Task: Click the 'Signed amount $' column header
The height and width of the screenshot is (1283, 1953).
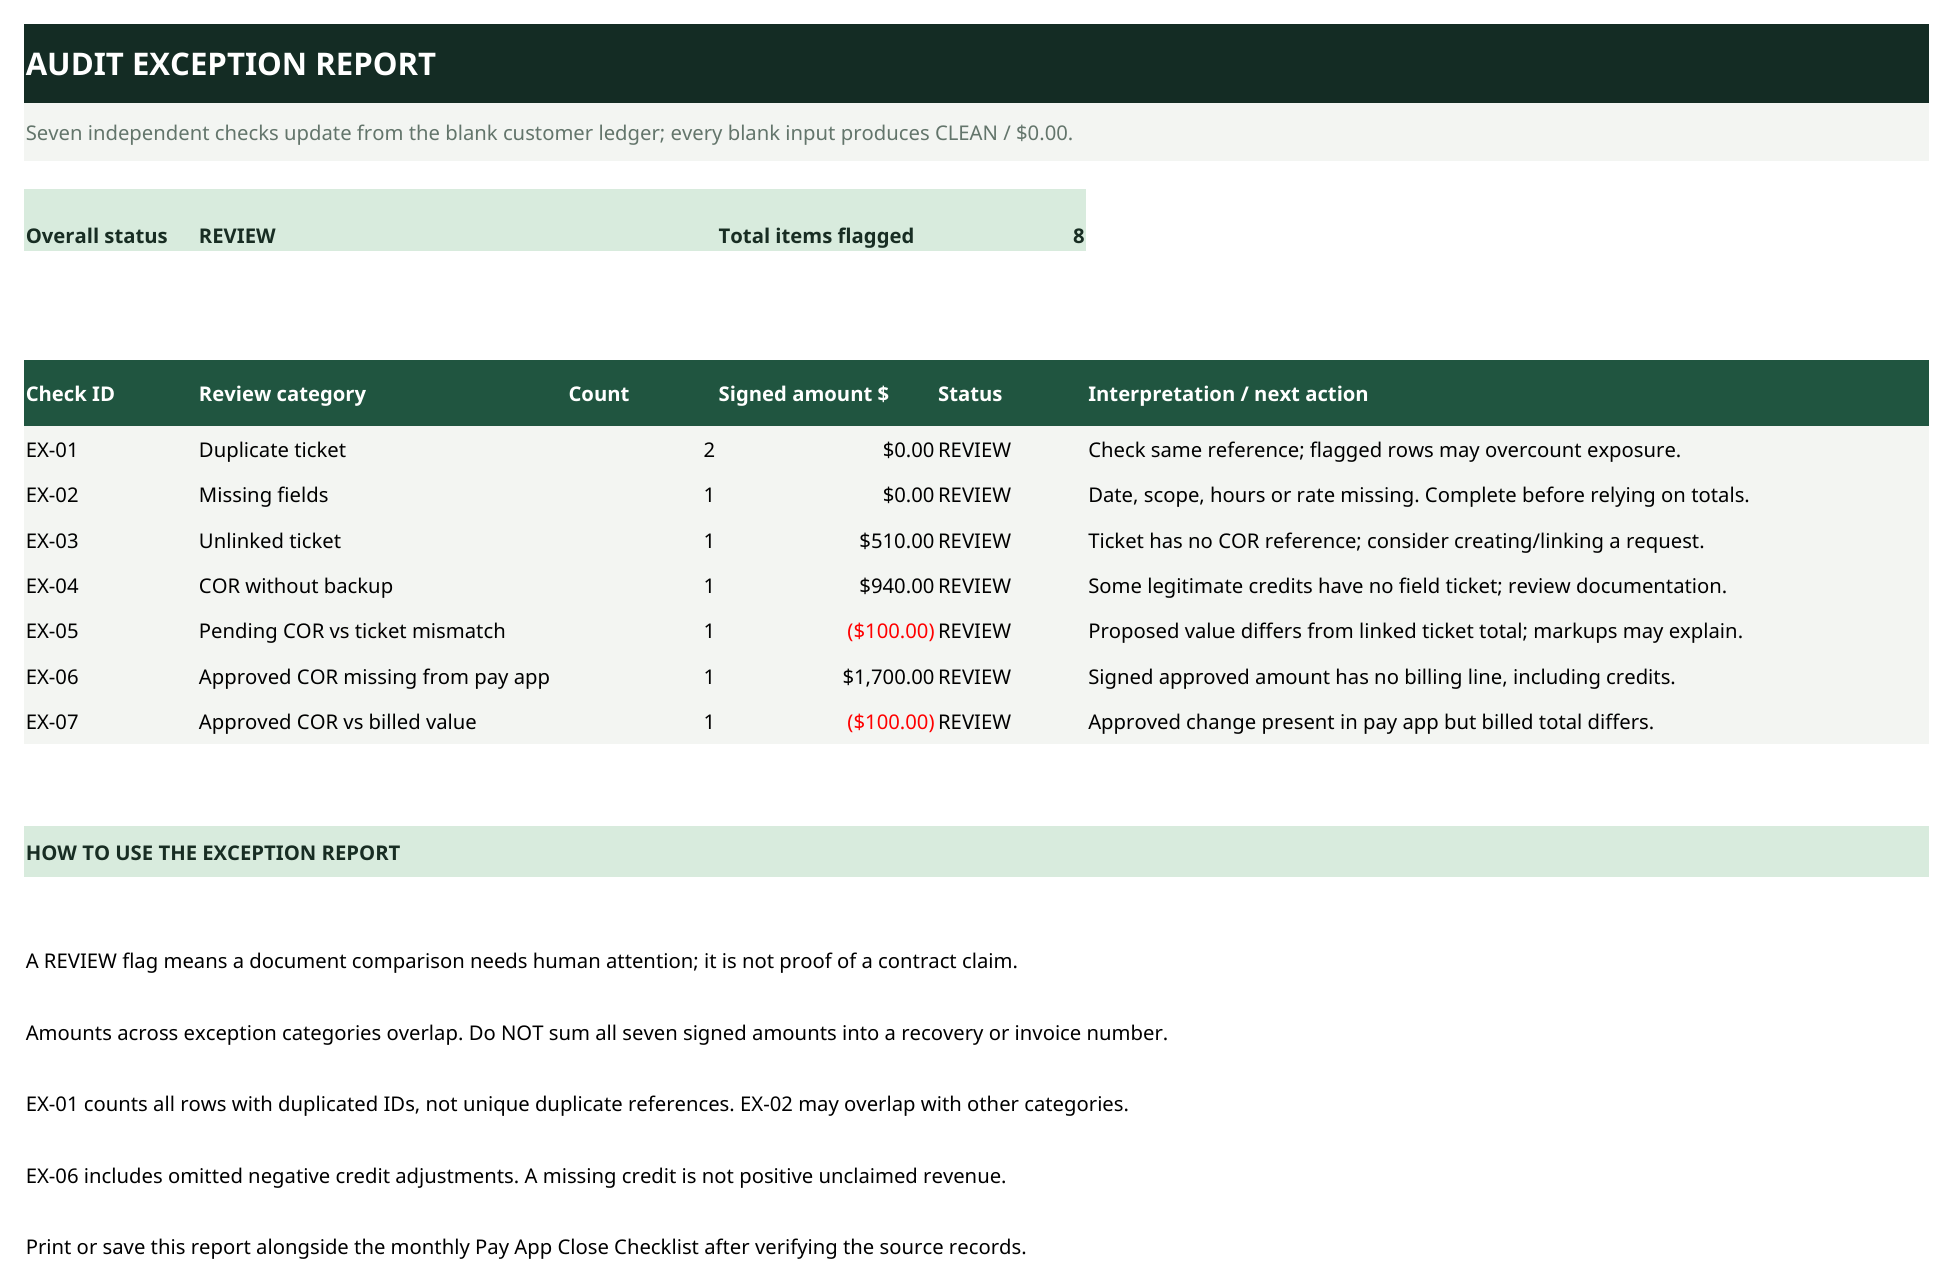Action: pyautogui.click(x=803, y=394)
